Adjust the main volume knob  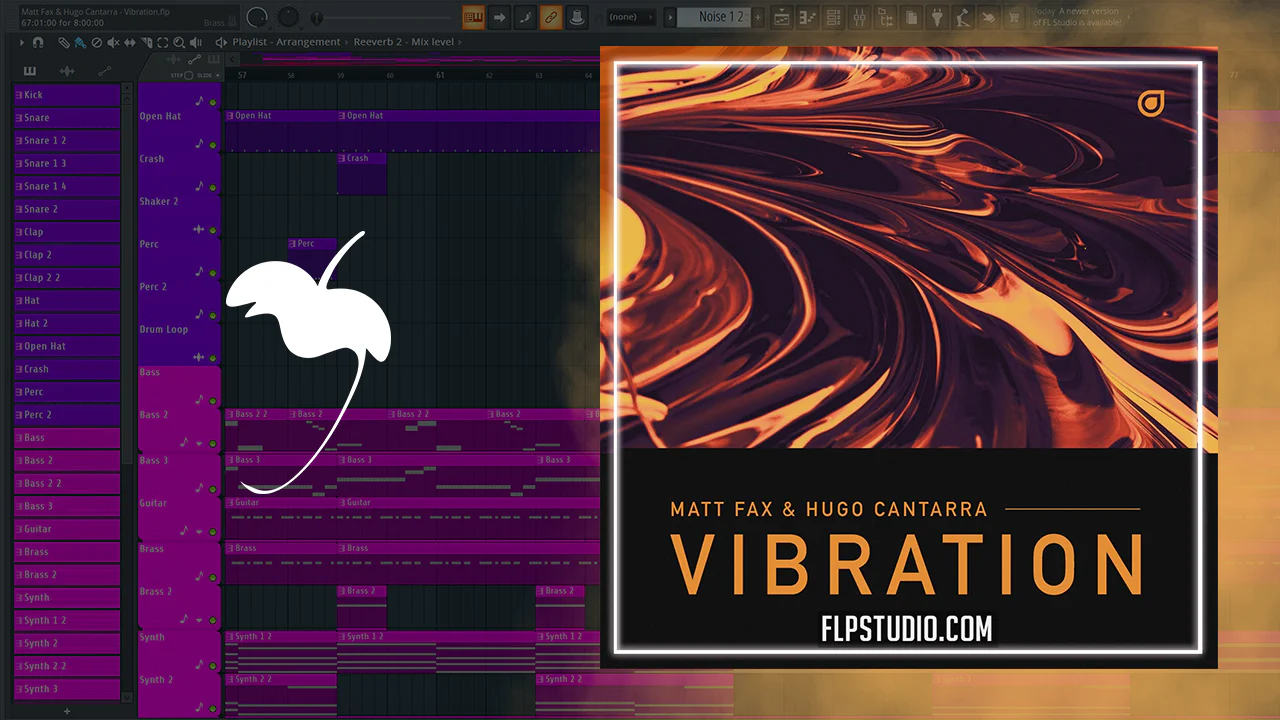tap(257, 17)
